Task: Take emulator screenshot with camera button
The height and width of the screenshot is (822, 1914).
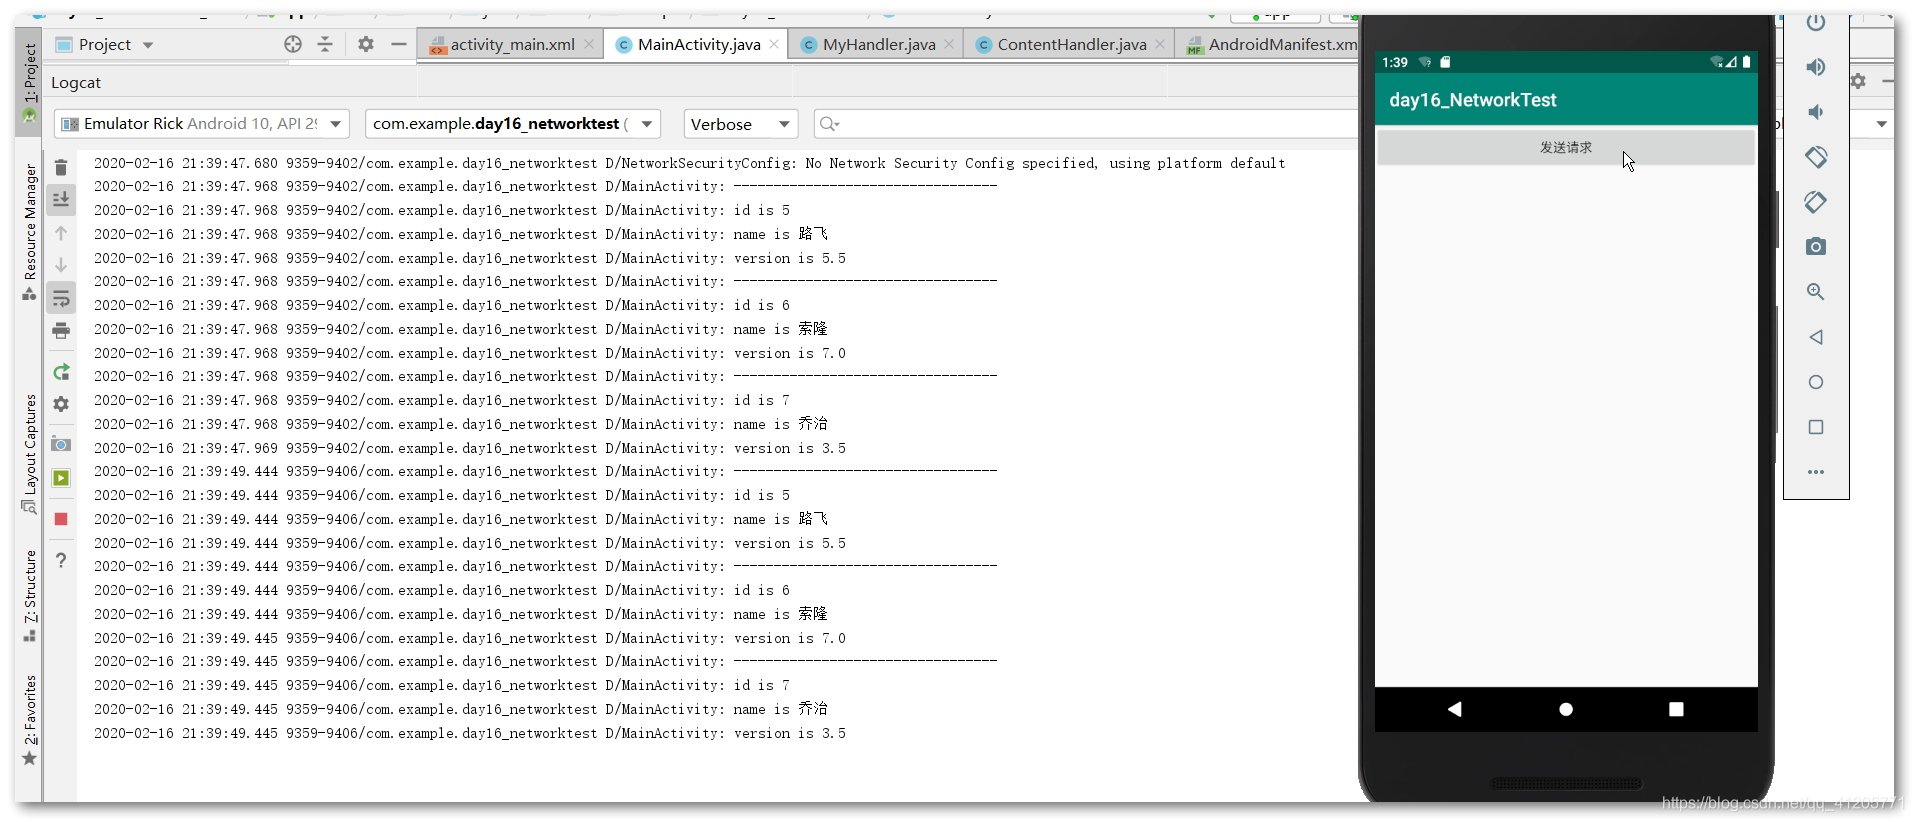Action: click(1816, 247)
